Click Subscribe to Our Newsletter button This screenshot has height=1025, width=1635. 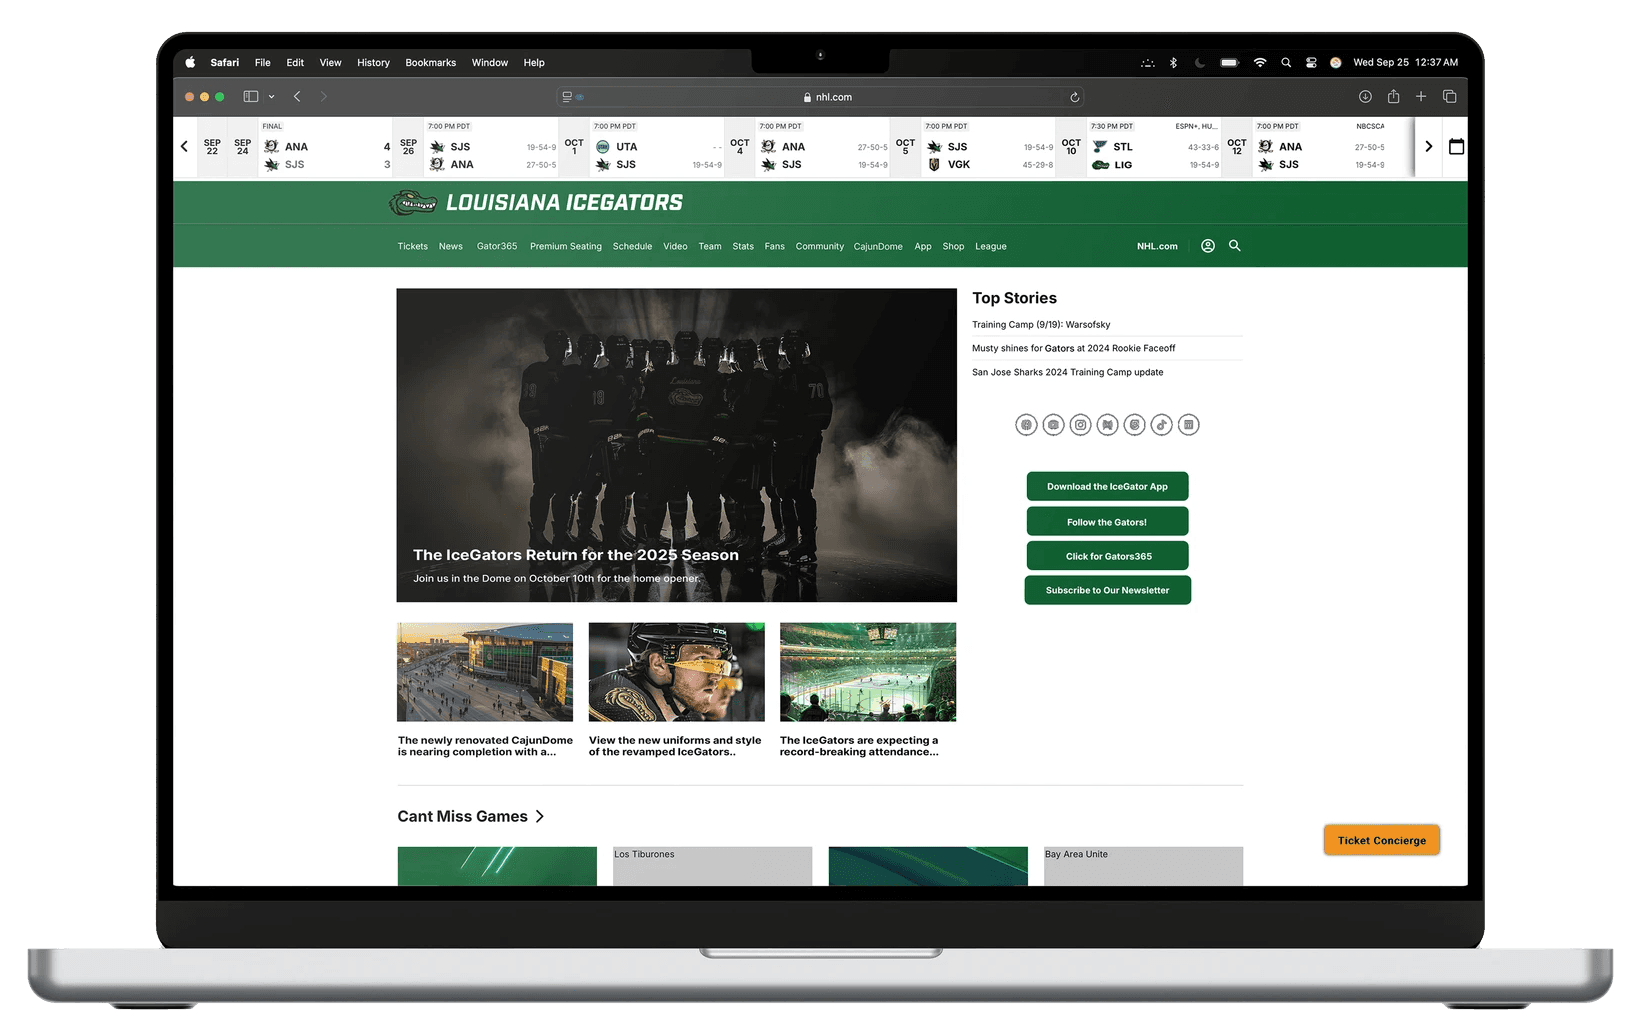(1107, 590)
